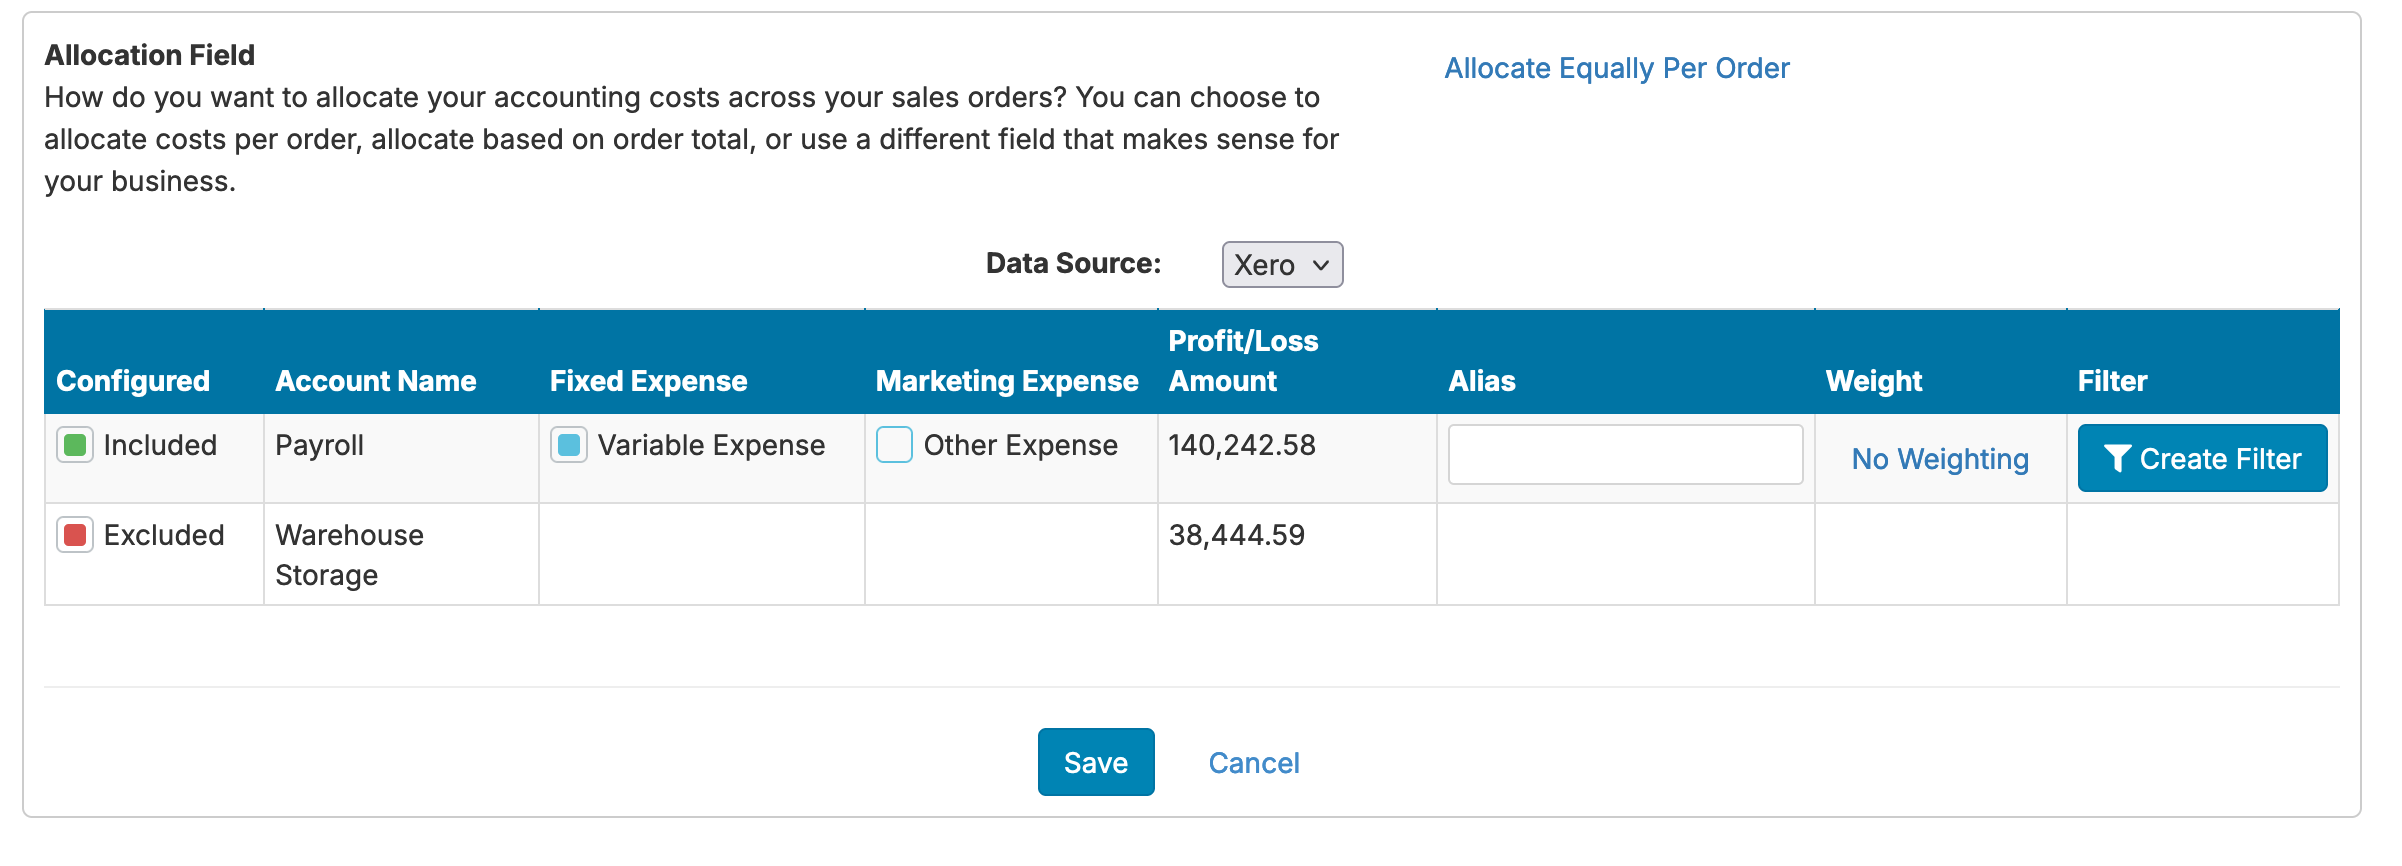Toggle the green Included checkbox for Payroll
The image size is (2402, 866).
pyautogui.click(x=75, y=445)
